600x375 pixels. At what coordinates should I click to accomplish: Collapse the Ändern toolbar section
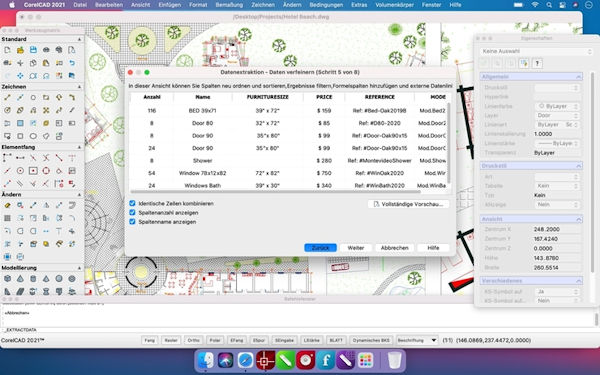coord(80,194)
